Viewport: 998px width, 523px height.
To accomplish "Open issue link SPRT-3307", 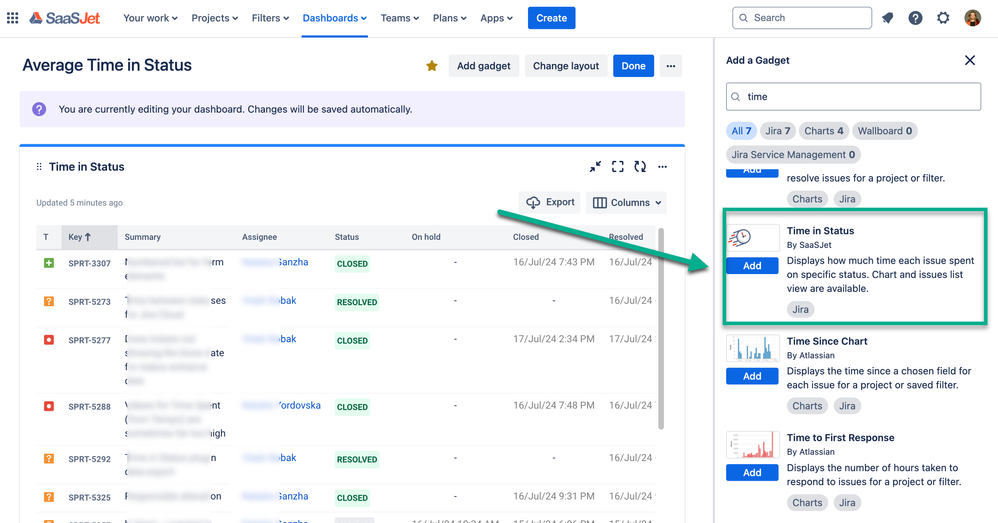I will (x=89, y=264).
